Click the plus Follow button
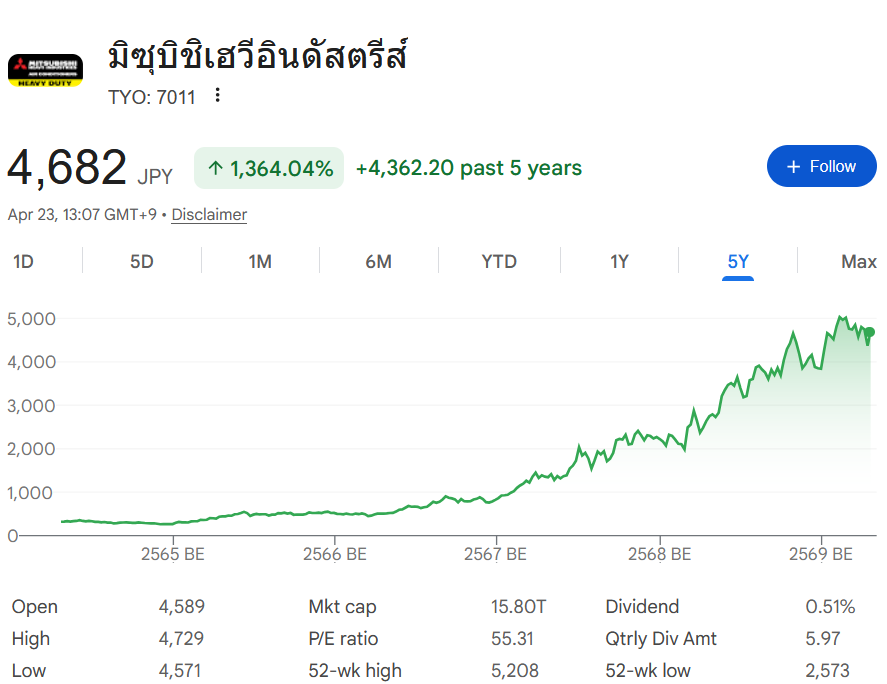The height and width of the screenshot is (684, 887). click(x=821, y=166)
